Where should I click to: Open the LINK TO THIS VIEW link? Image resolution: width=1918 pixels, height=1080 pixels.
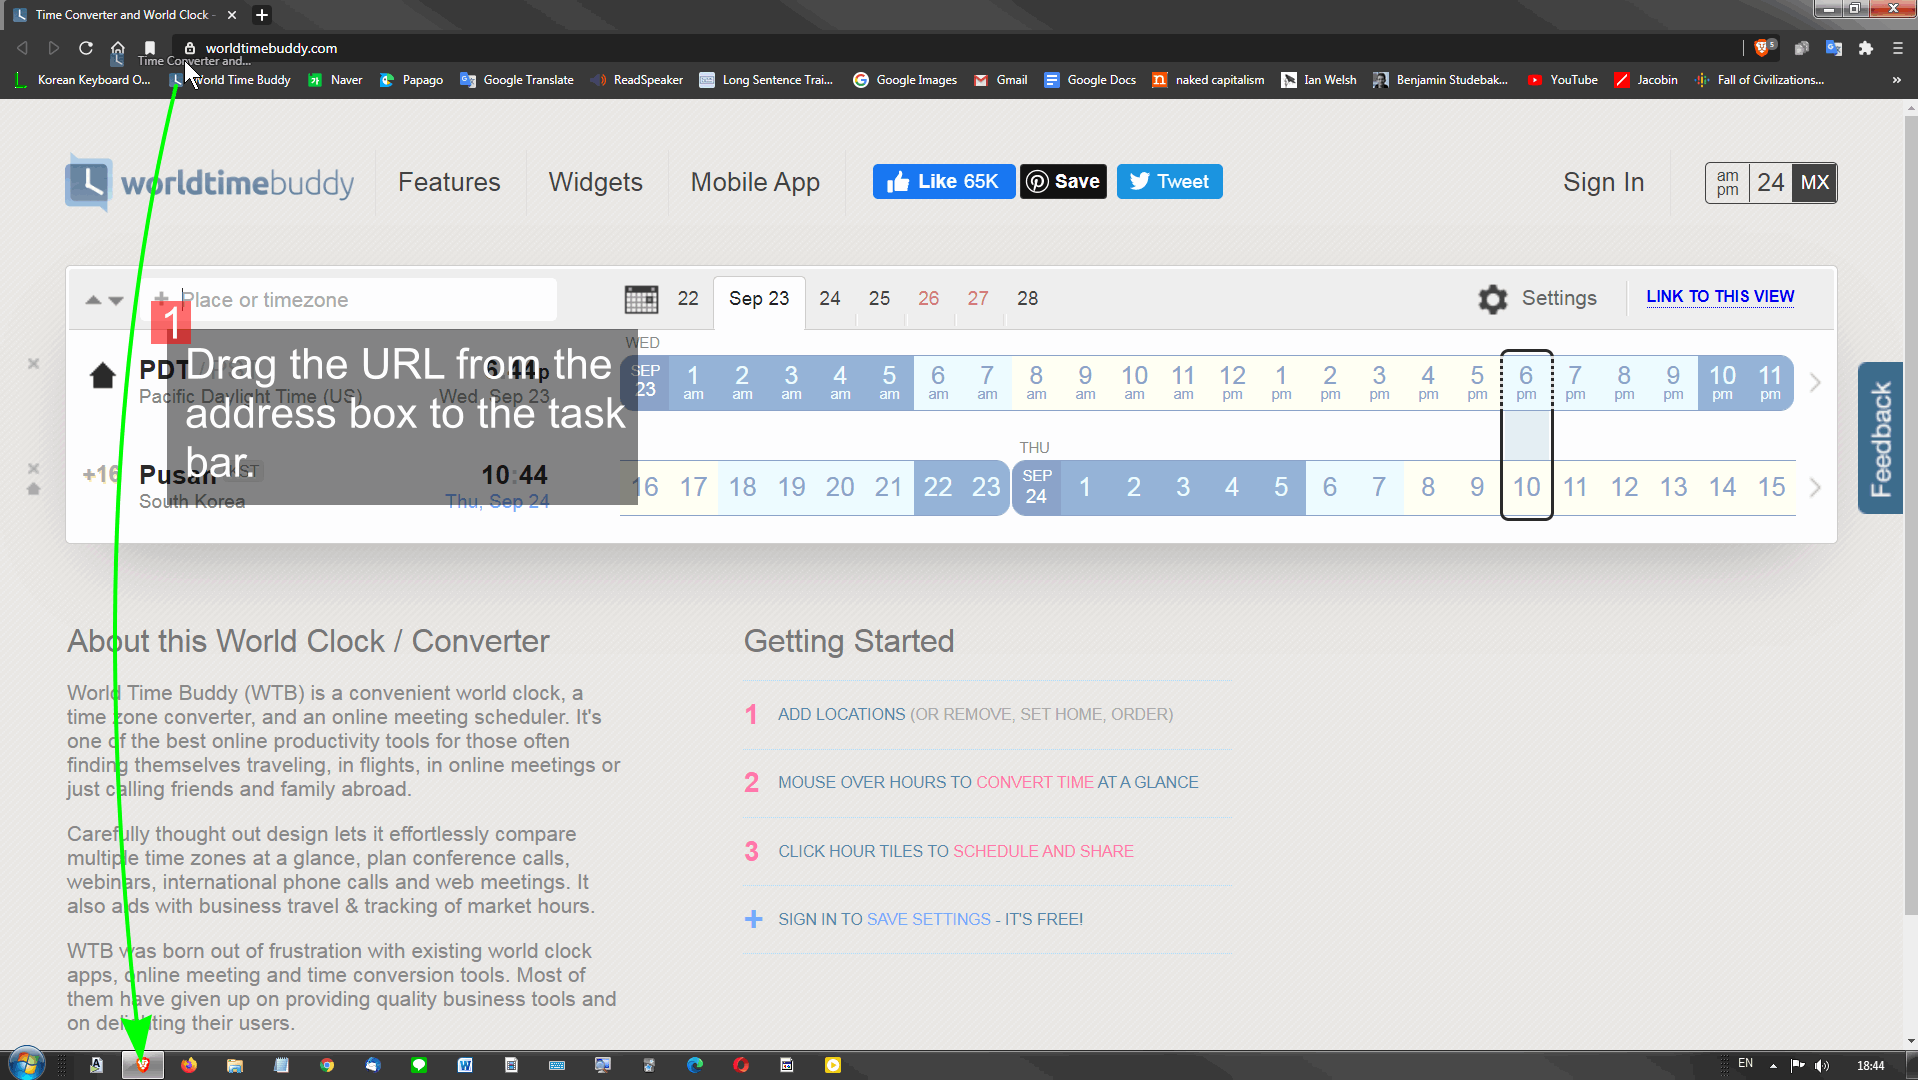[x=1720, y=297]
